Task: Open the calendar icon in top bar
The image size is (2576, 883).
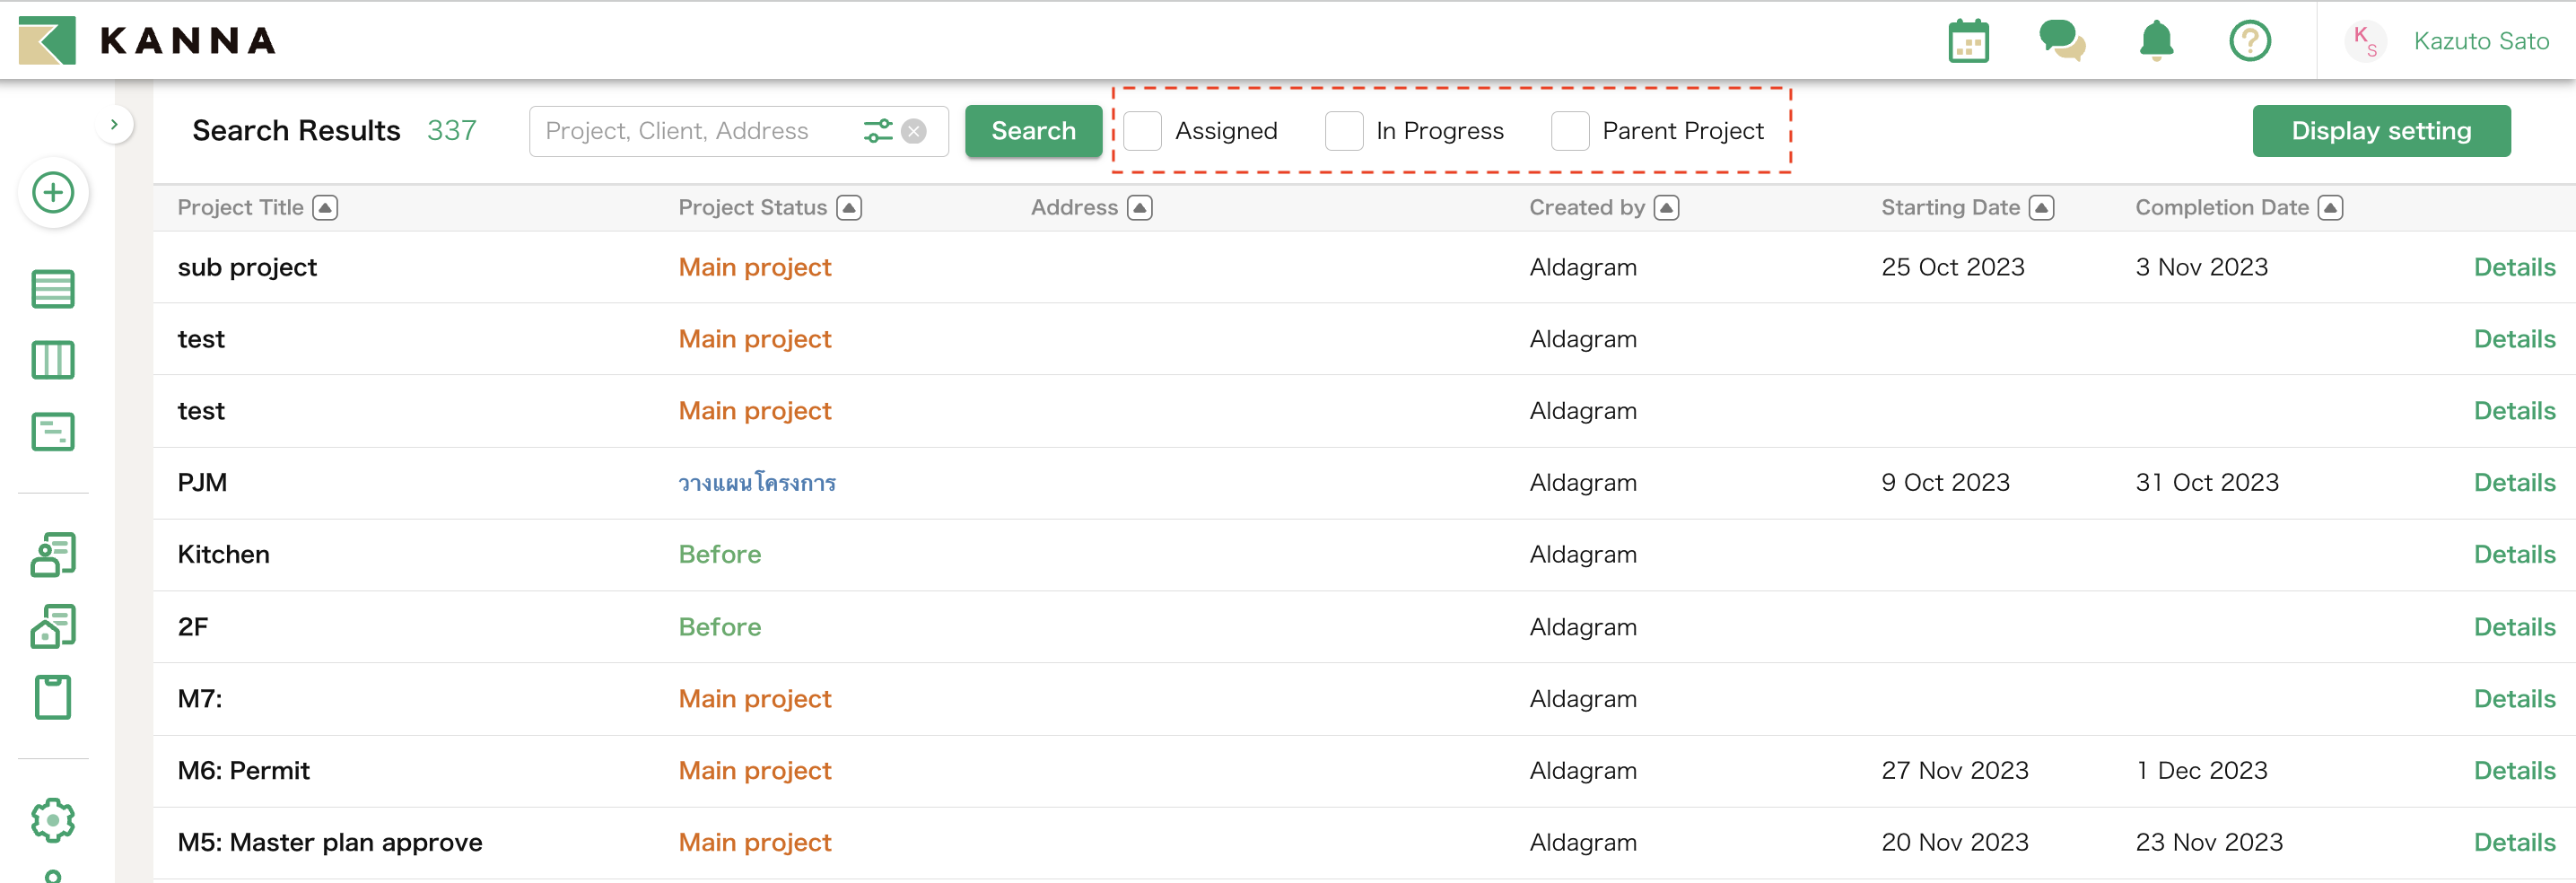Action: tap(1967, 40)
